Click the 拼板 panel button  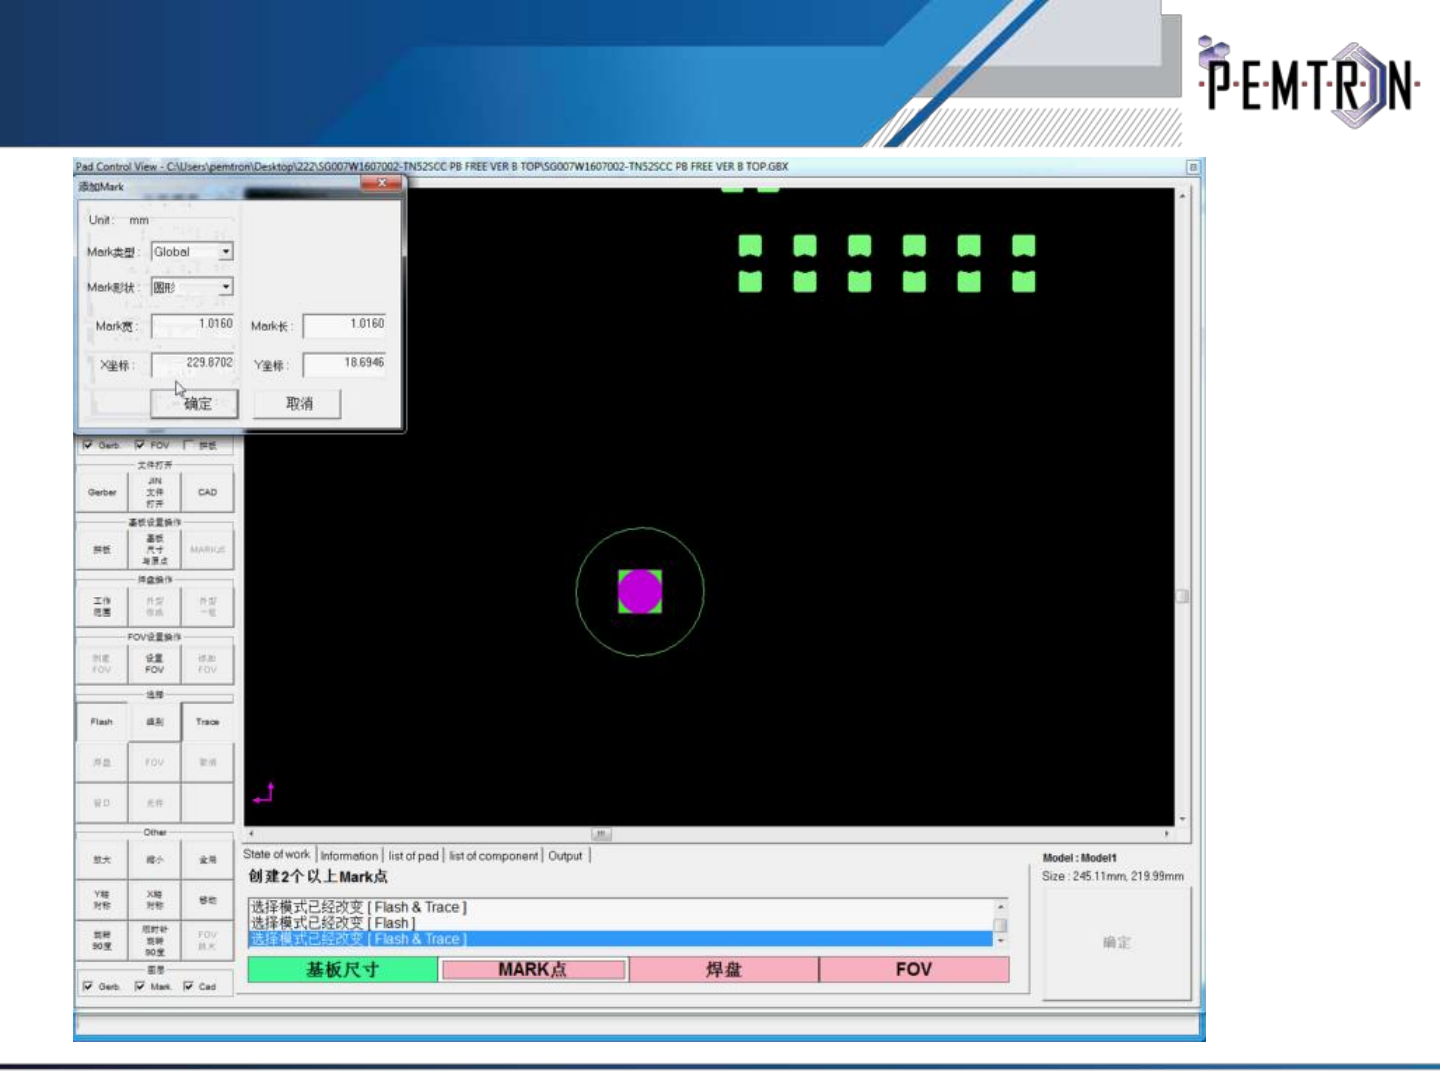pos(102,550)
